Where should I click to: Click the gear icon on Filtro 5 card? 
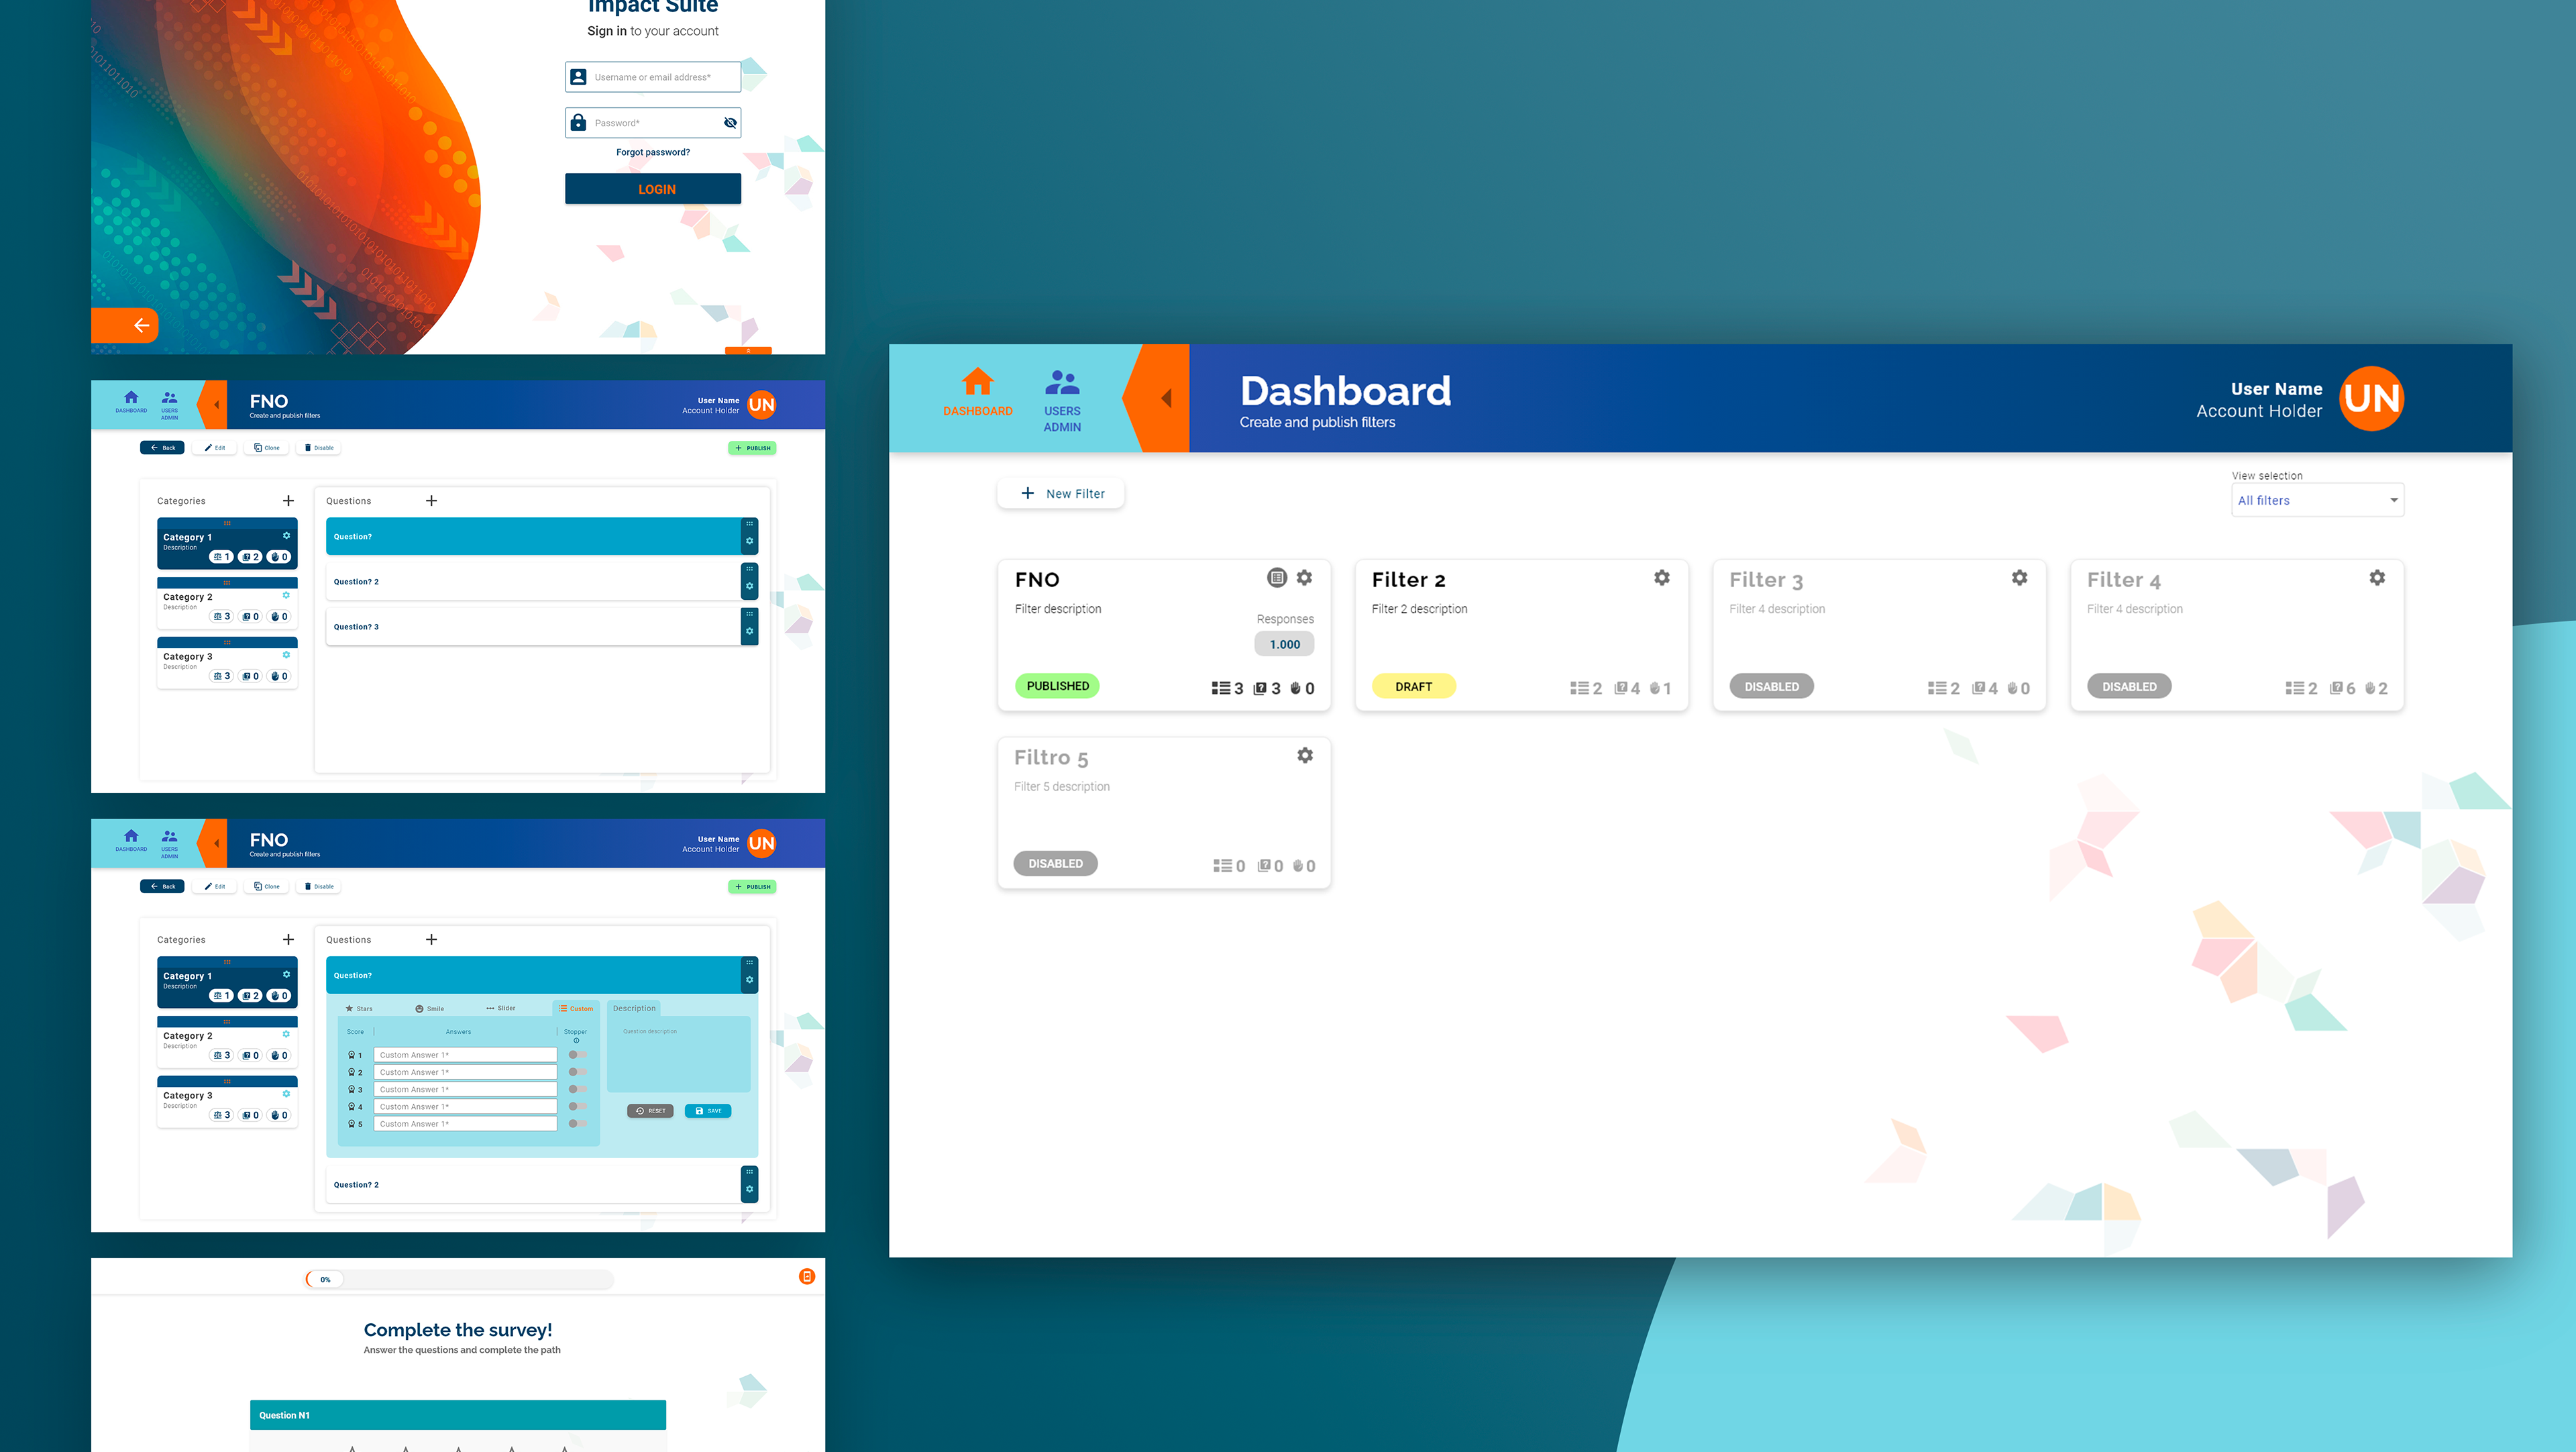point(1304,756)
